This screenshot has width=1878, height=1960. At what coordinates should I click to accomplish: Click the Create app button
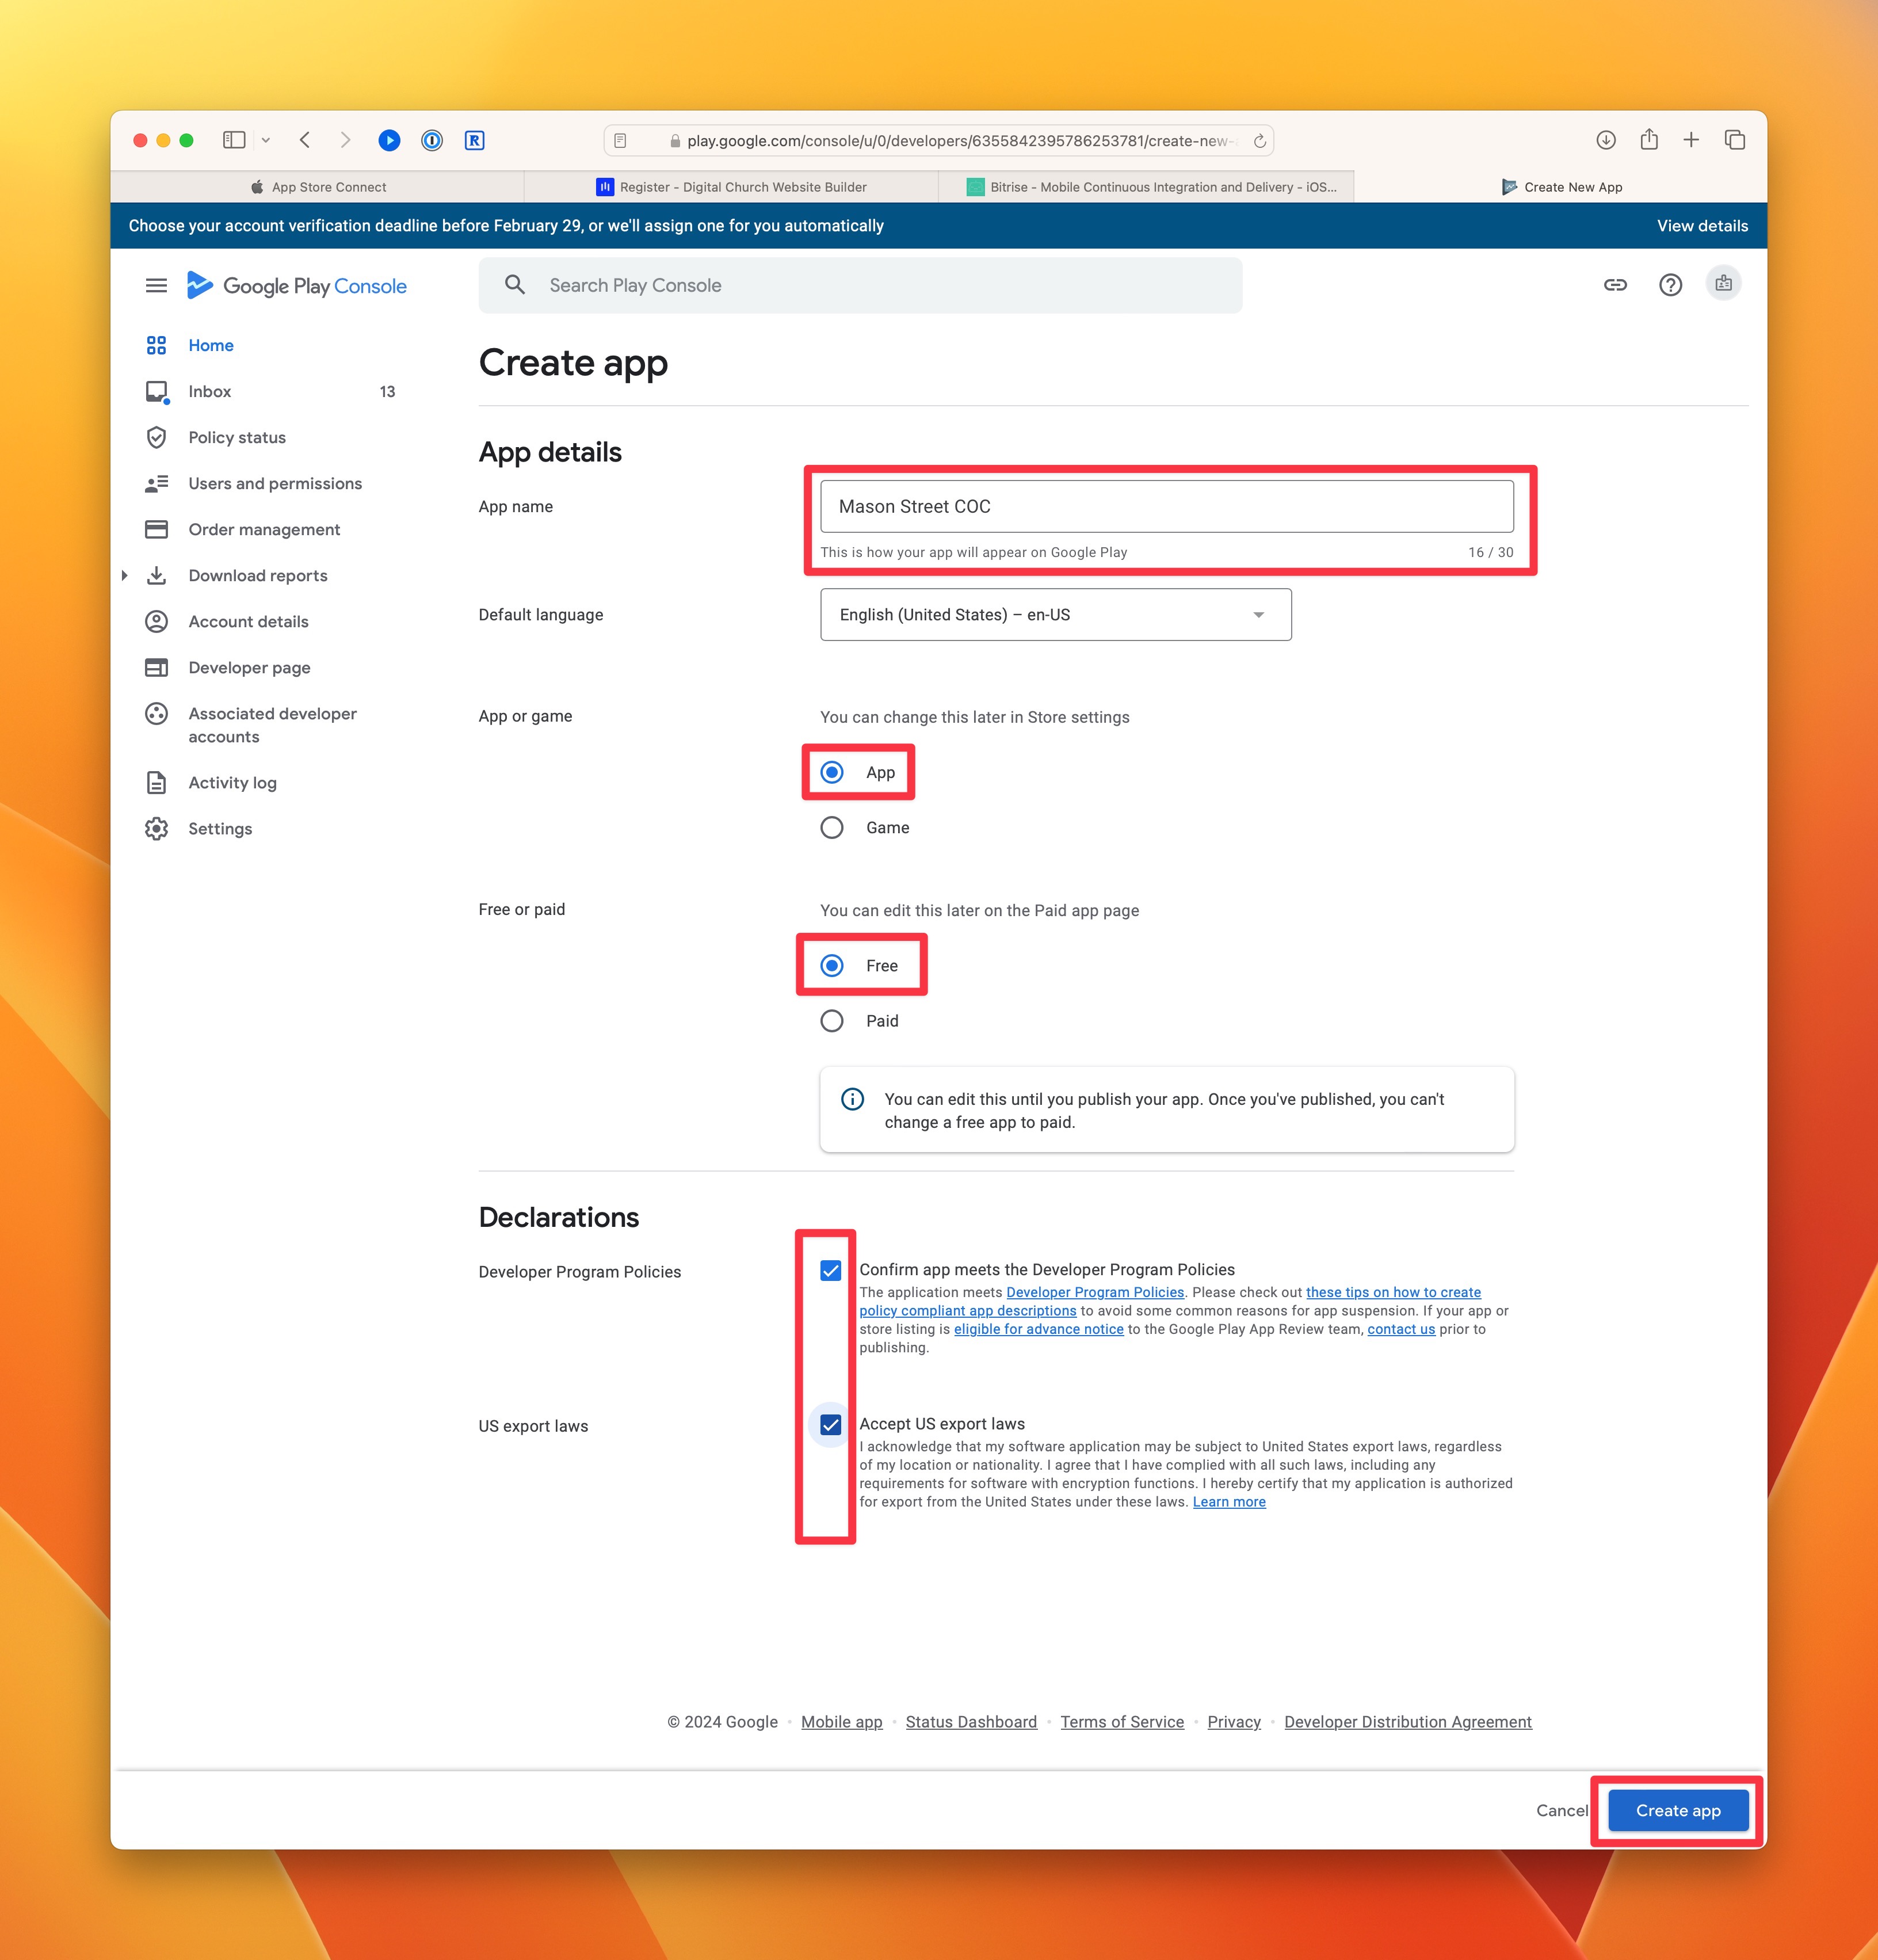pyautogui.click(x=1678, y=1810)
